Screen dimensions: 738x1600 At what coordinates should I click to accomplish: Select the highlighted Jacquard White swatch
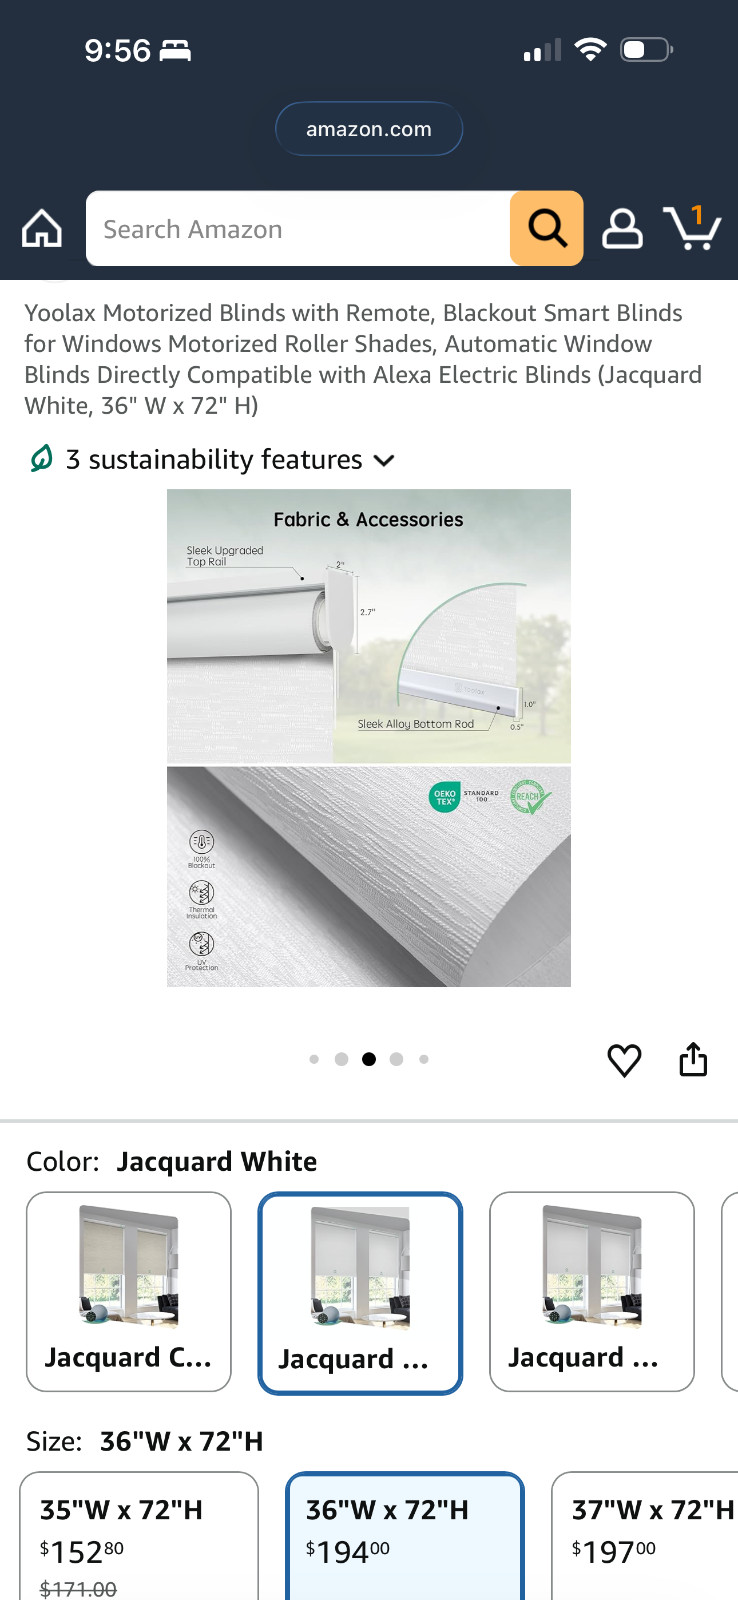tap(360, 1293)
